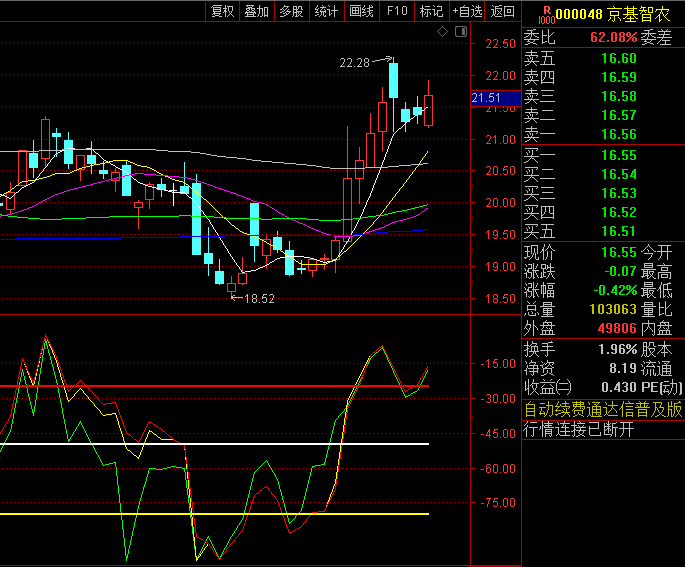Image resolution: width=685 pixels, height=567 pixels.
Task: Select 买二 price 16.54
Action: tap(619, 174)
